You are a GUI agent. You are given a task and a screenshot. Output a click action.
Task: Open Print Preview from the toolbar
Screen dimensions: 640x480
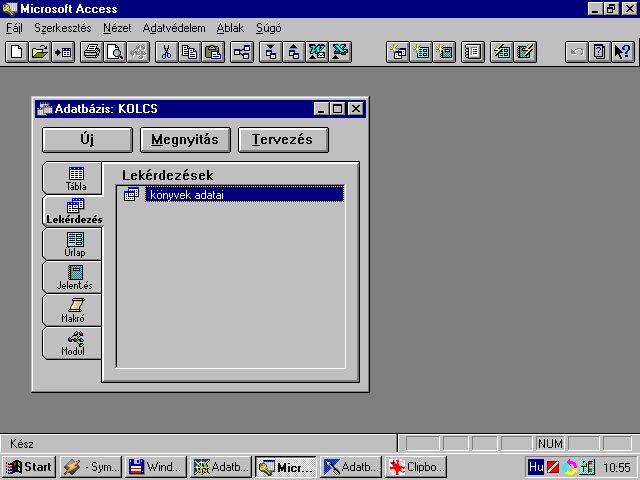pos(115,52)
